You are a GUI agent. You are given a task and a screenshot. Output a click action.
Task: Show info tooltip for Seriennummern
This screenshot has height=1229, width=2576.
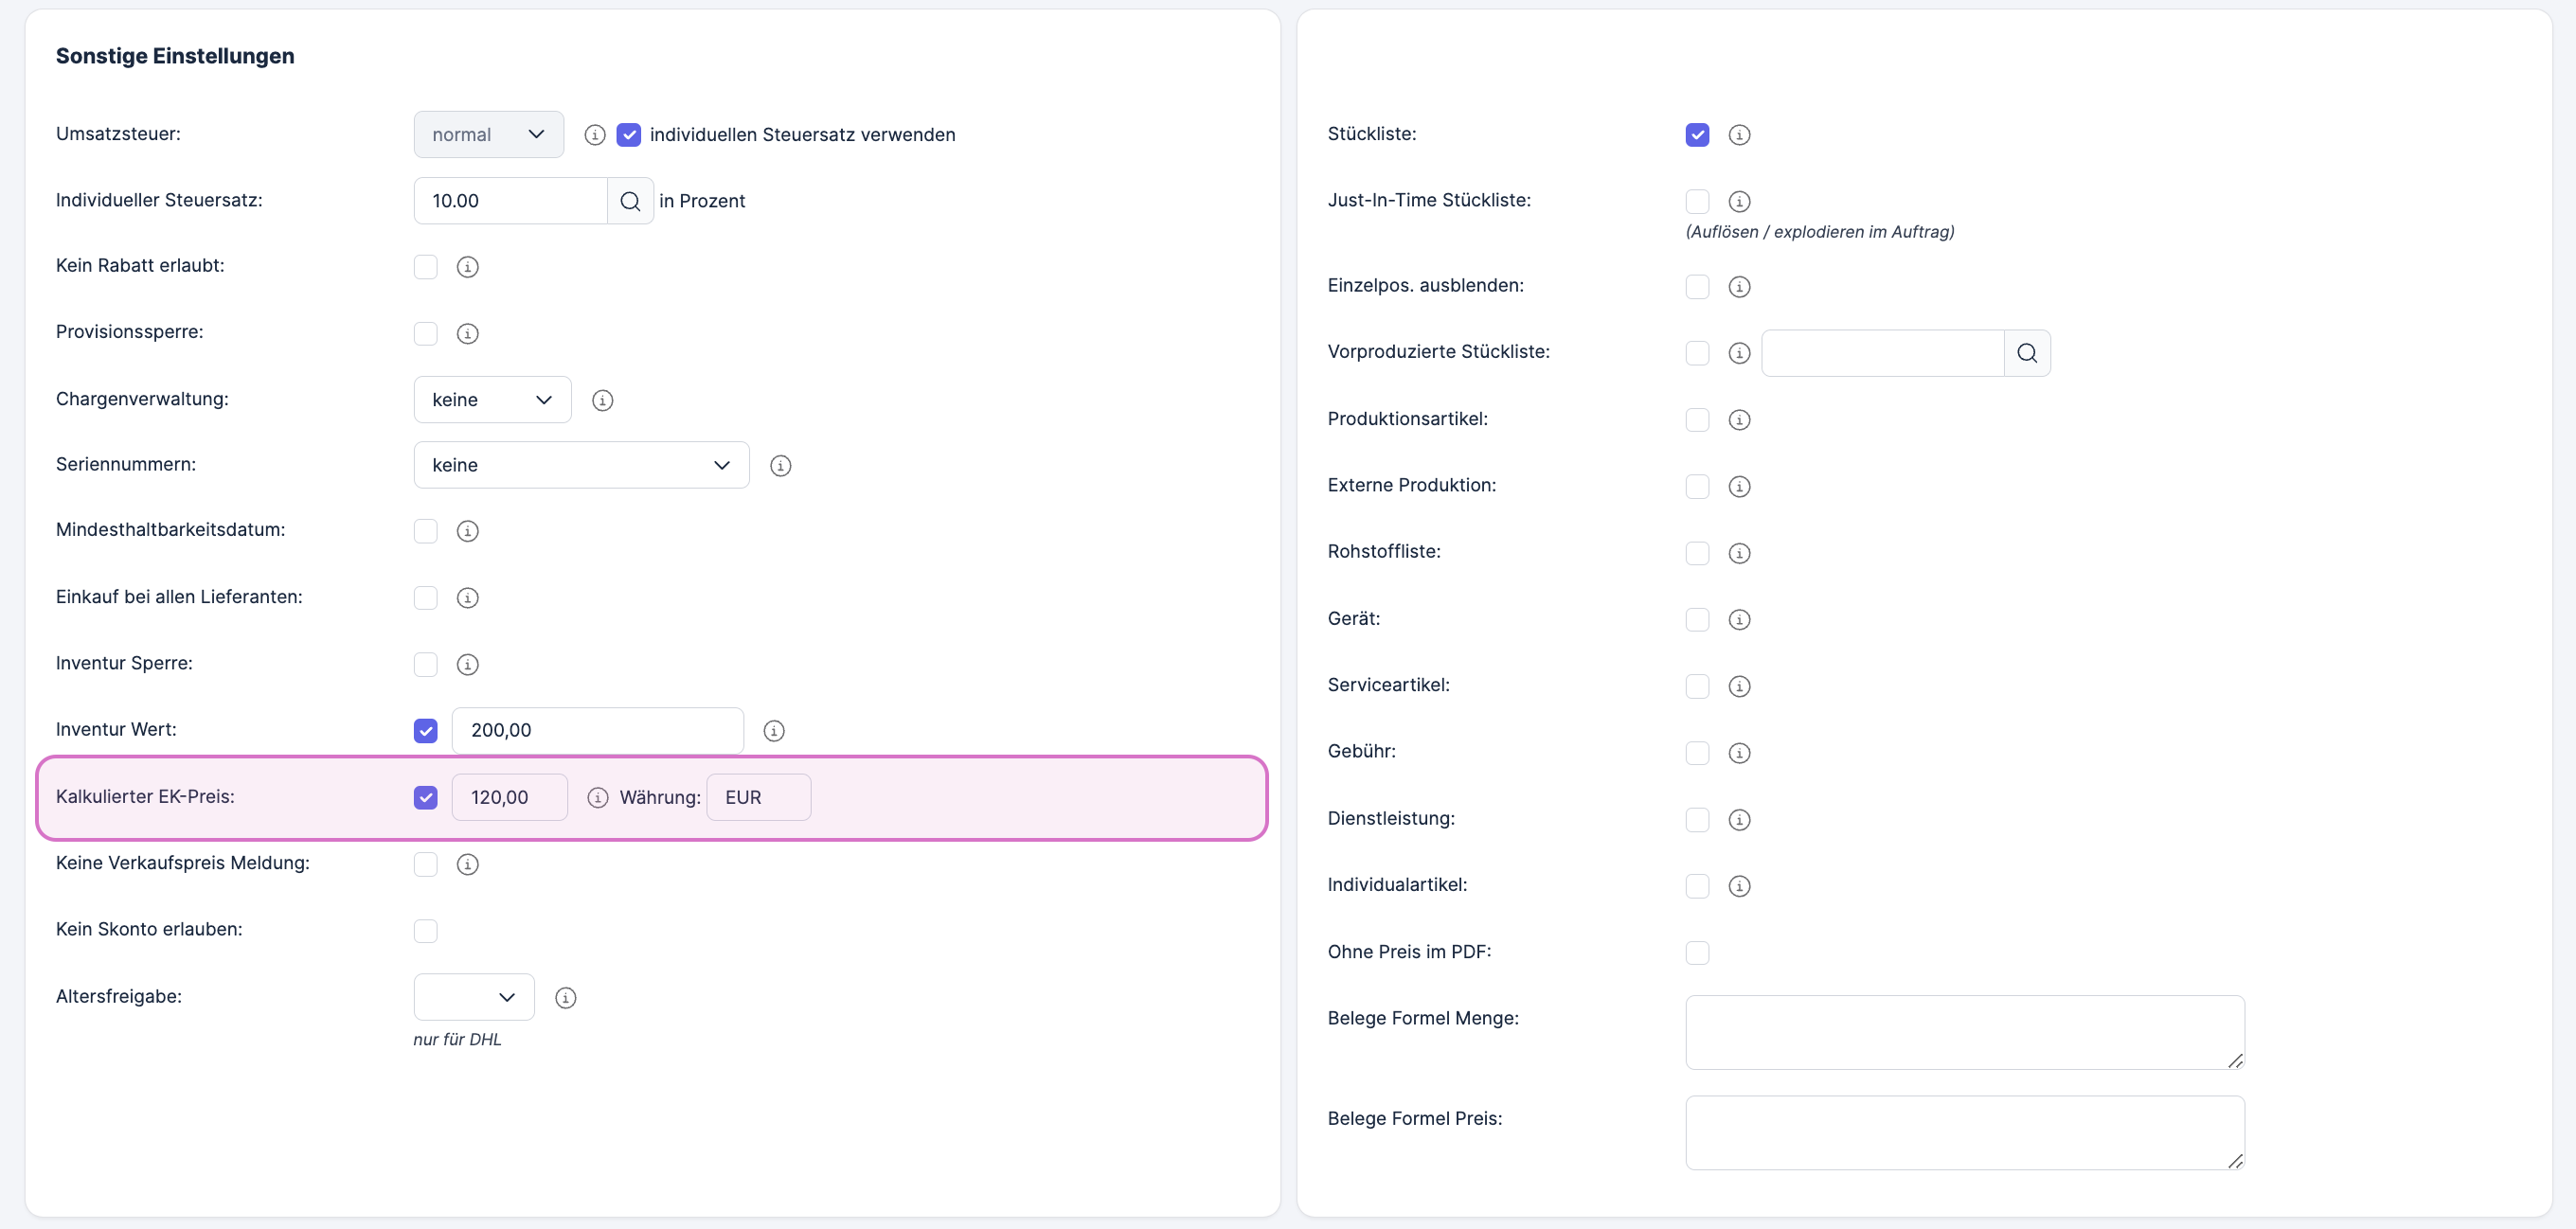coord(781,466)
